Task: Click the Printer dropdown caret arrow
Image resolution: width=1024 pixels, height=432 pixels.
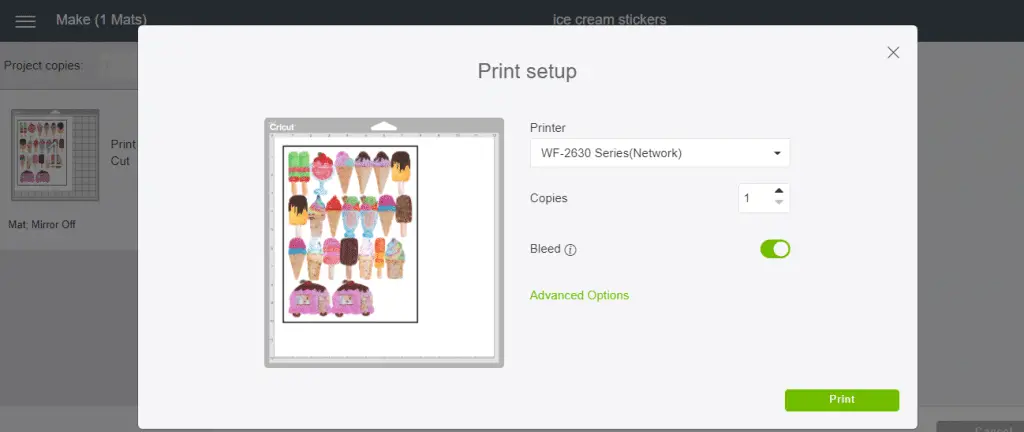Action: click(x=777, y=153)
